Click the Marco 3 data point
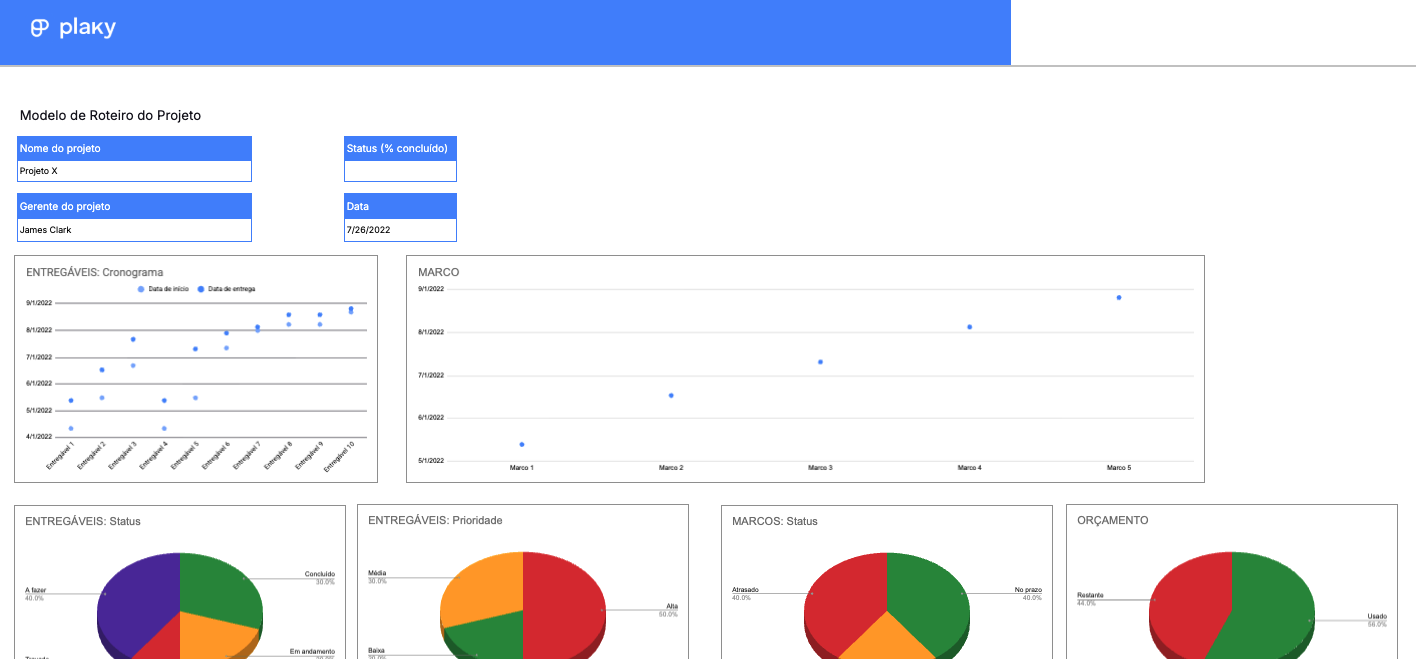The width and height of the screenshot is (1416, 659). point(820,362)
